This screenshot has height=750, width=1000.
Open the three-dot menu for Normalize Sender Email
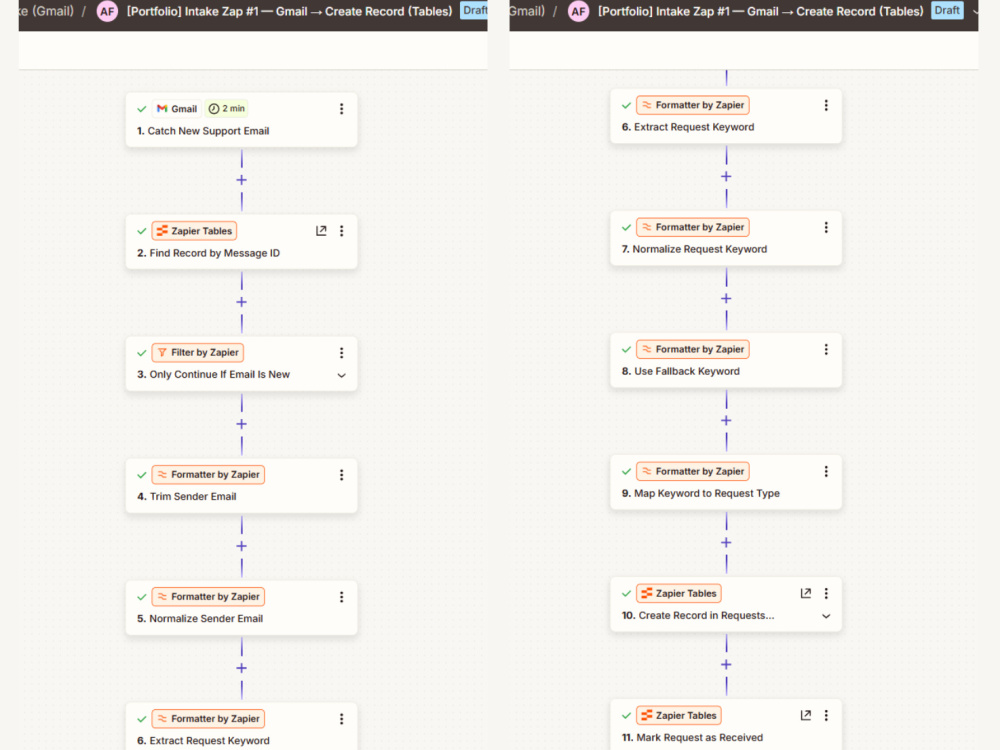341,597
